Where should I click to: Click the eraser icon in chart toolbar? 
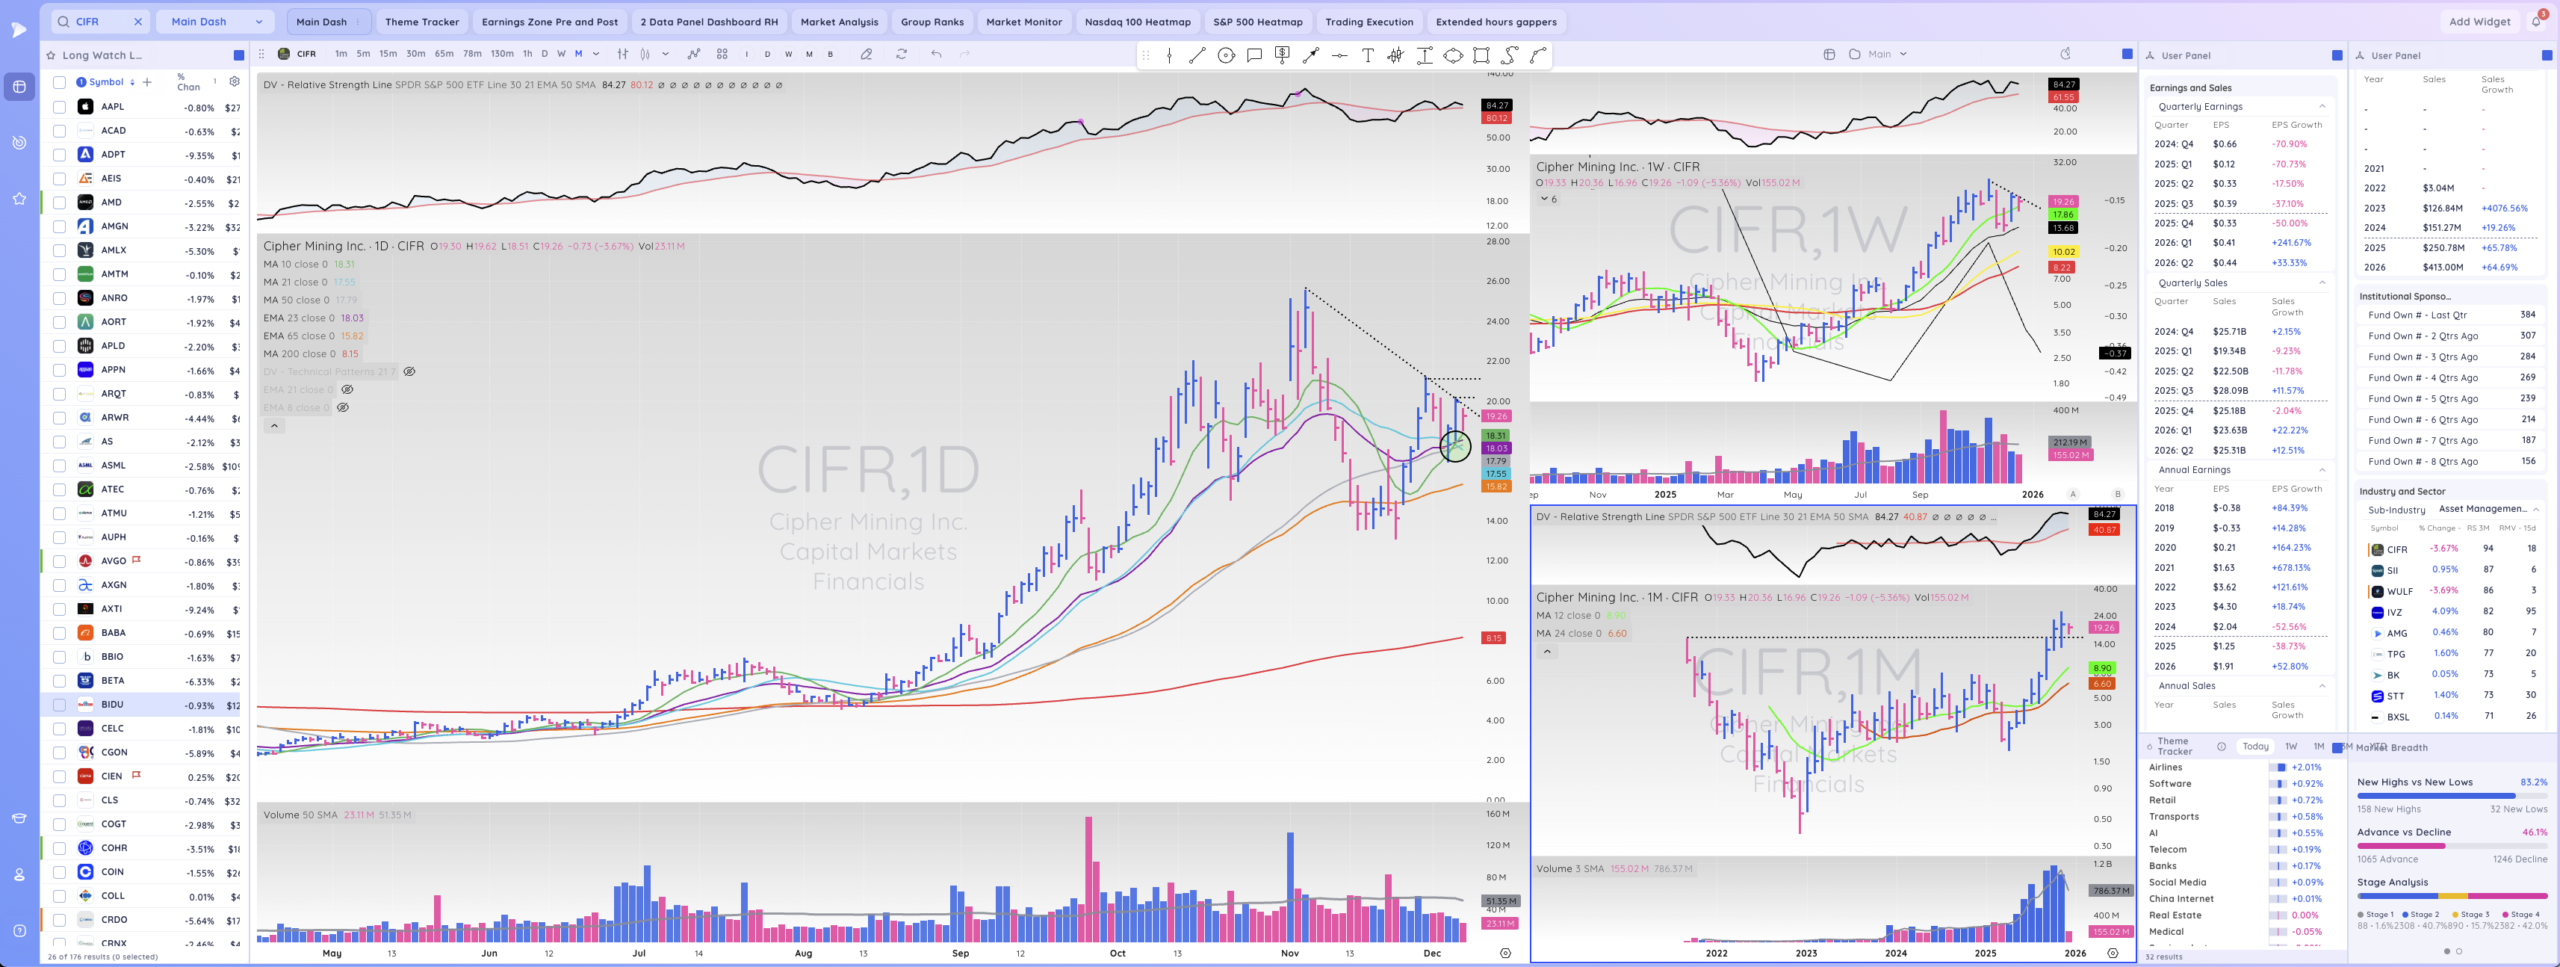(x=866, y=54)
